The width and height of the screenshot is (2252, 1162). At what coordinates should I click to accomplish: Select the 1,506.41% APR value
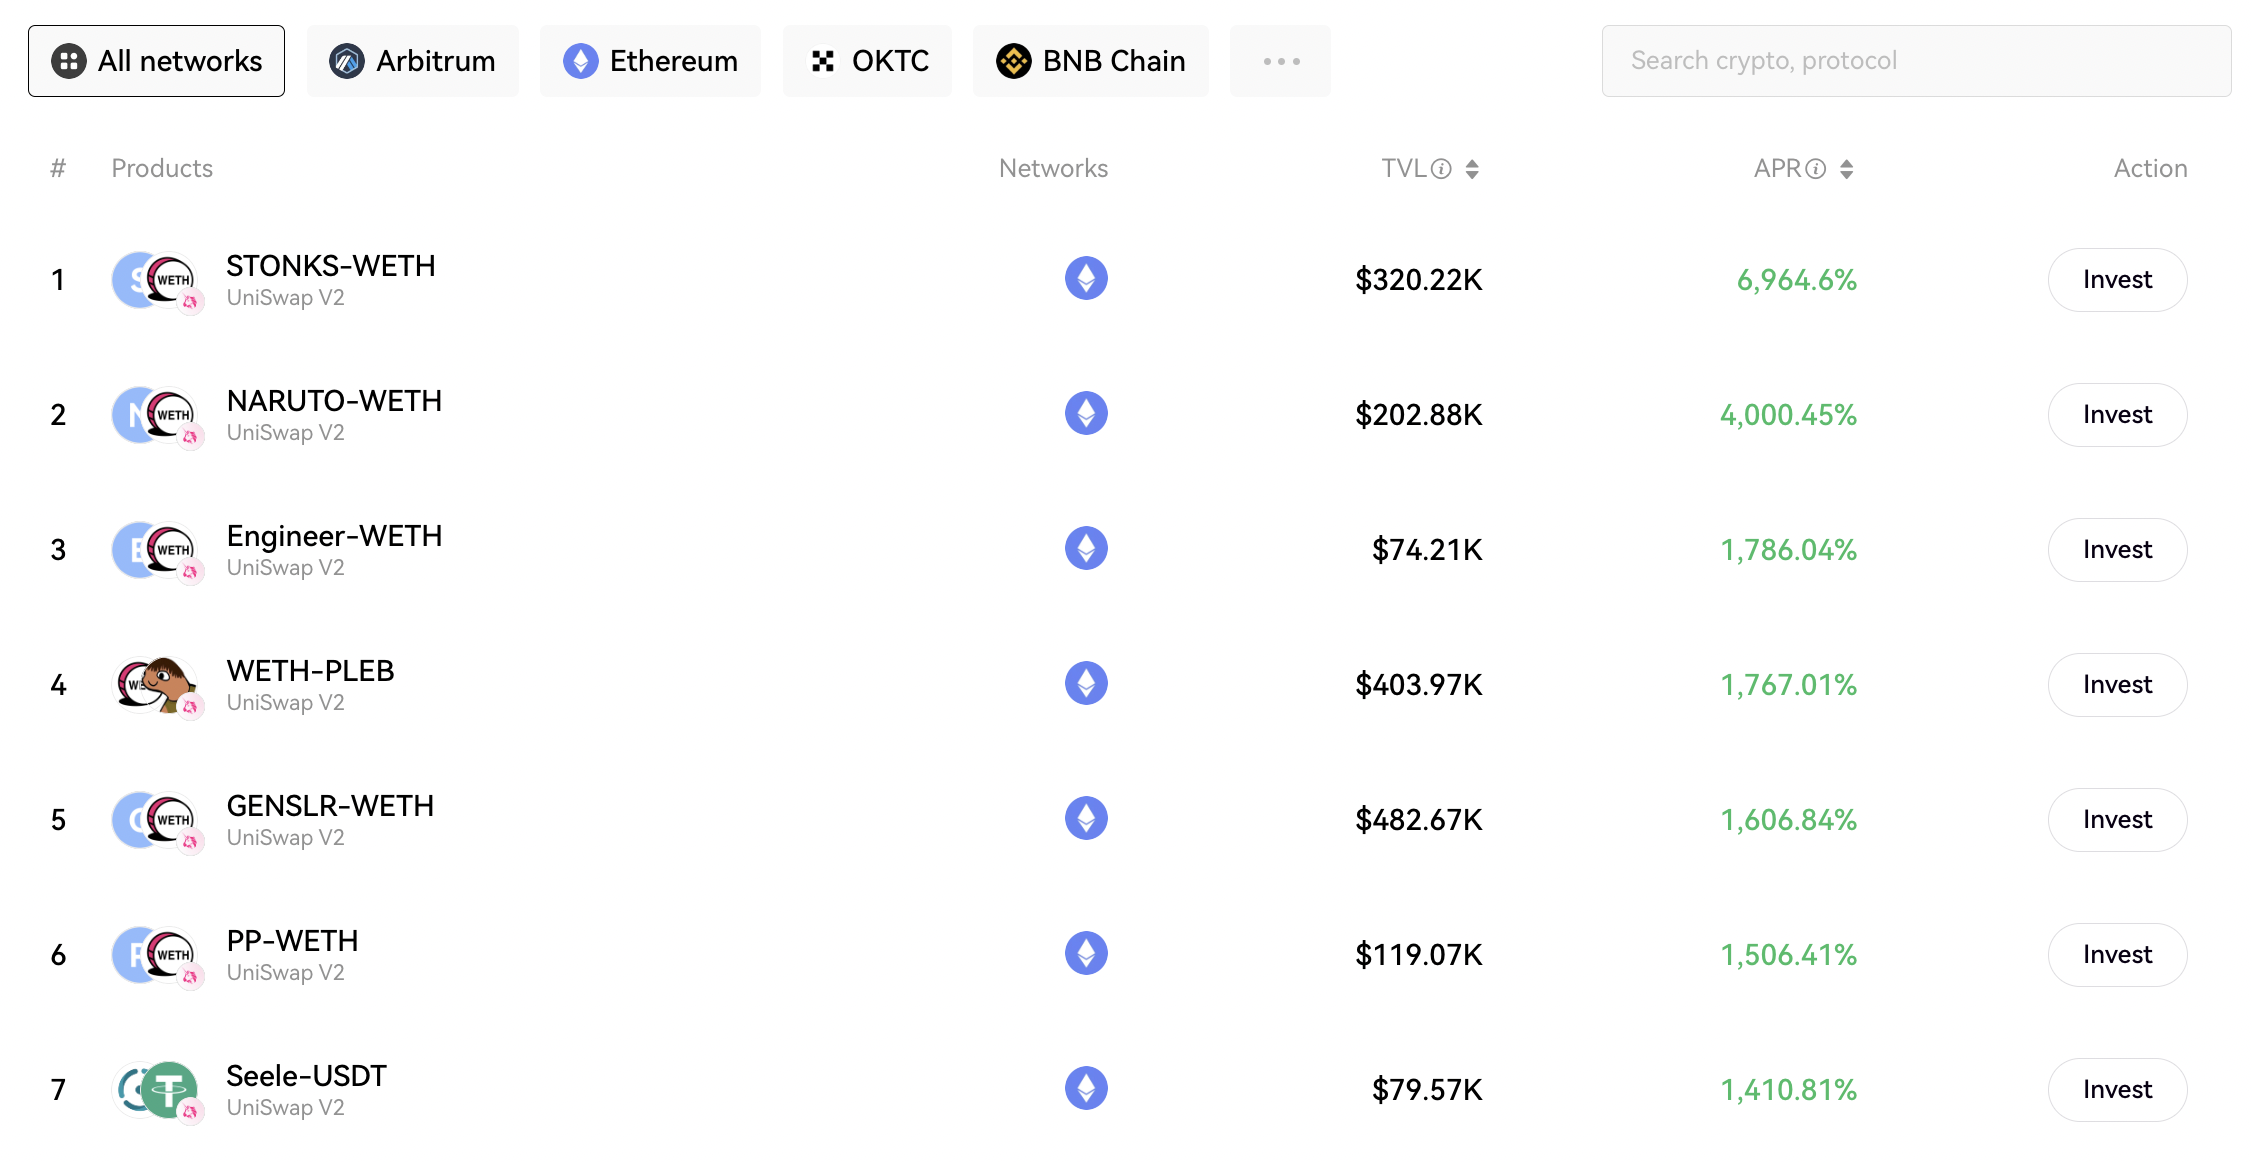(x=1788, y=955)
